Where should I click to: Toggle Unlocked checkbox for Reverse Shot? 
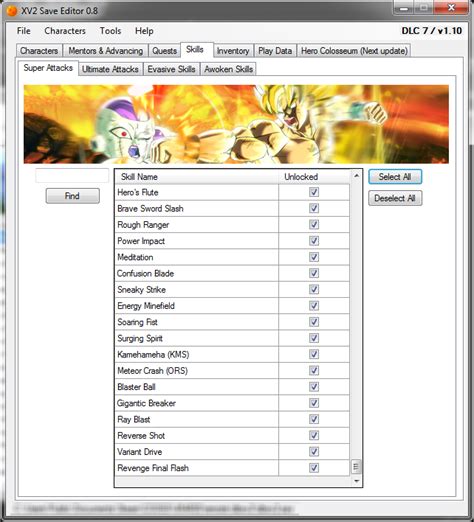tap(314, 435)
